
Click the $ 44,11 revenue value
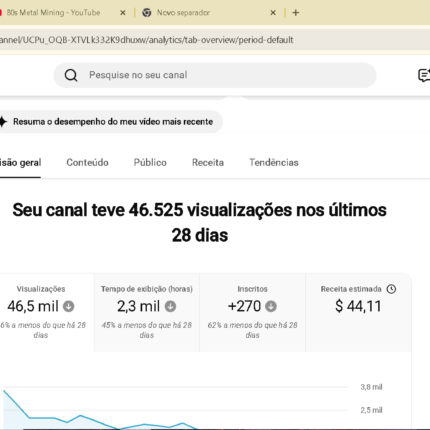[358, 306]
